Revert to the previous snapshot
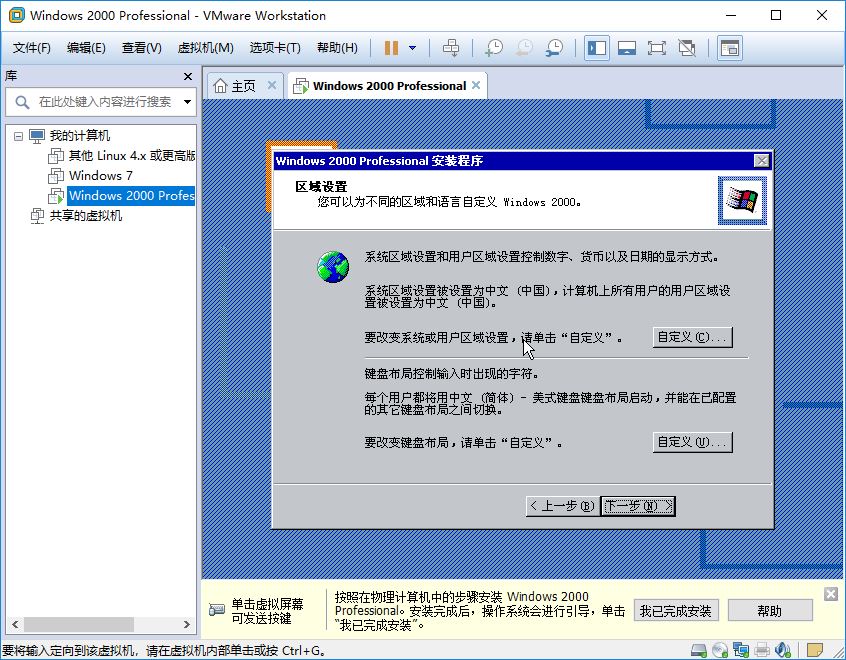Image resolution: width=846 pixels, height=660 pixels. [x=524, y=48]
